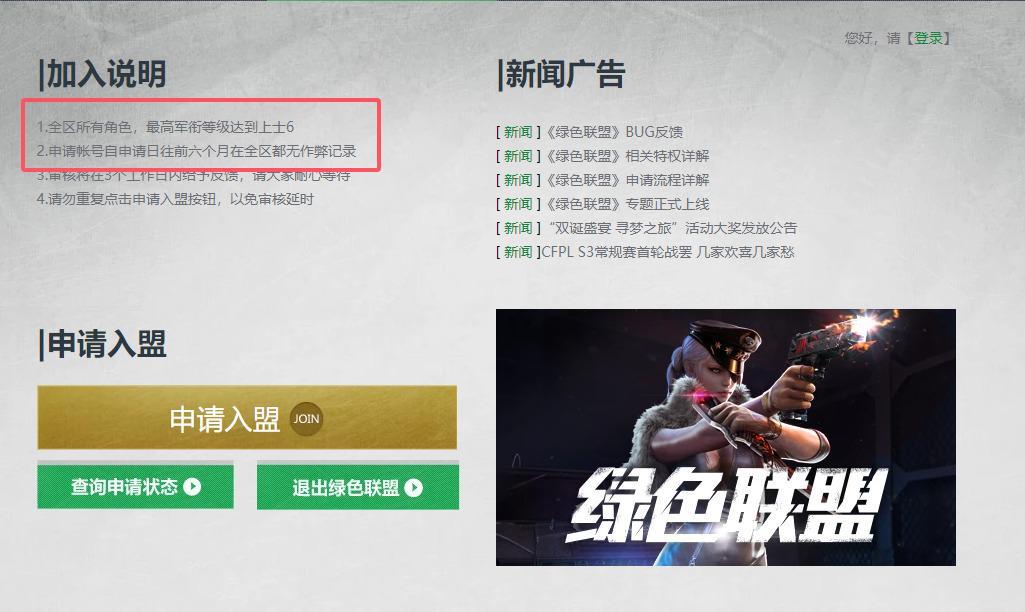Click arrow icon on 退出绿色联盟 button
1025x612 pixels.
click(x=414, y=488)
